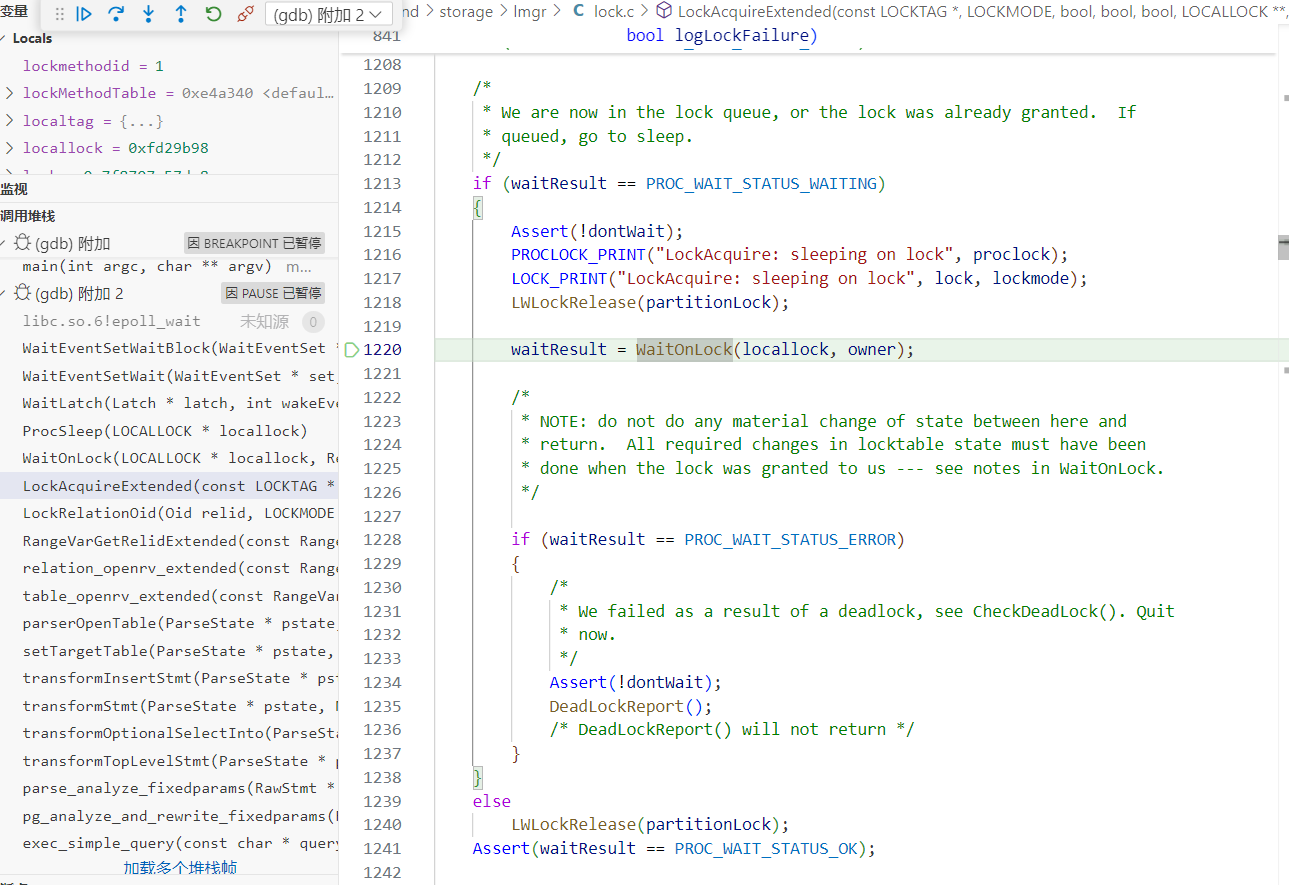Image resolution: width=1289 pixels, height=885 pixels.
Task: Open the (gdb) 附加 2 session dropdown
Action: [x=328, y=14]
